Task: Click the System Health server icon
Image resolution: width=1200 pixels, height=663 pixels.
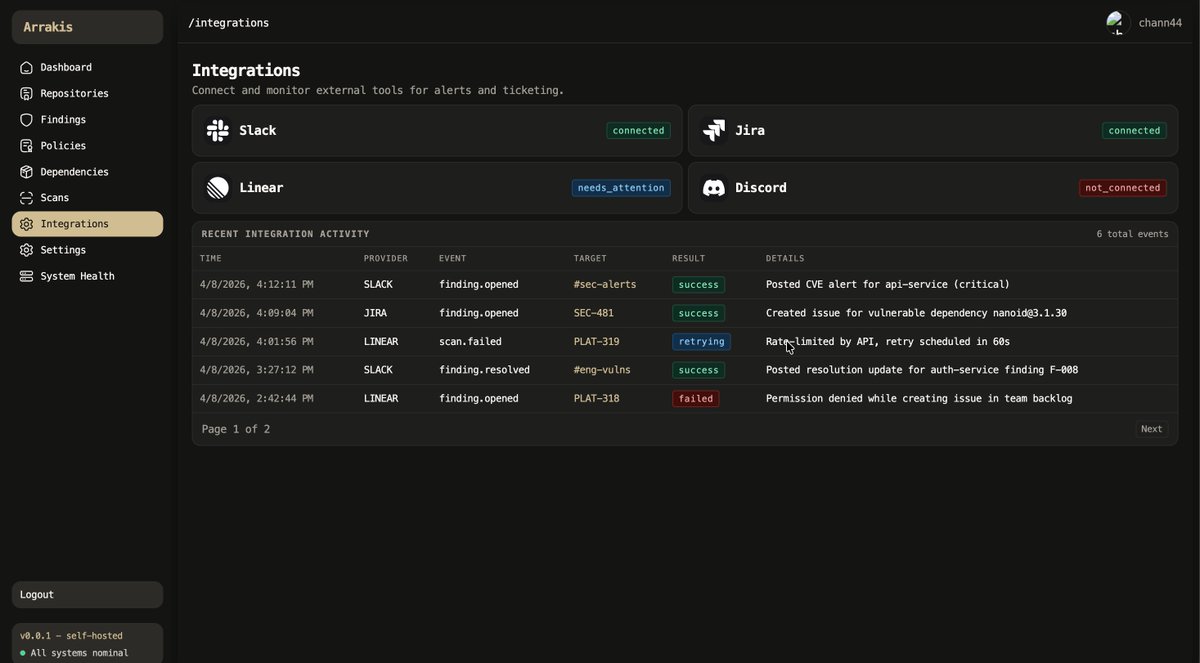Action: tap(27, 276)
